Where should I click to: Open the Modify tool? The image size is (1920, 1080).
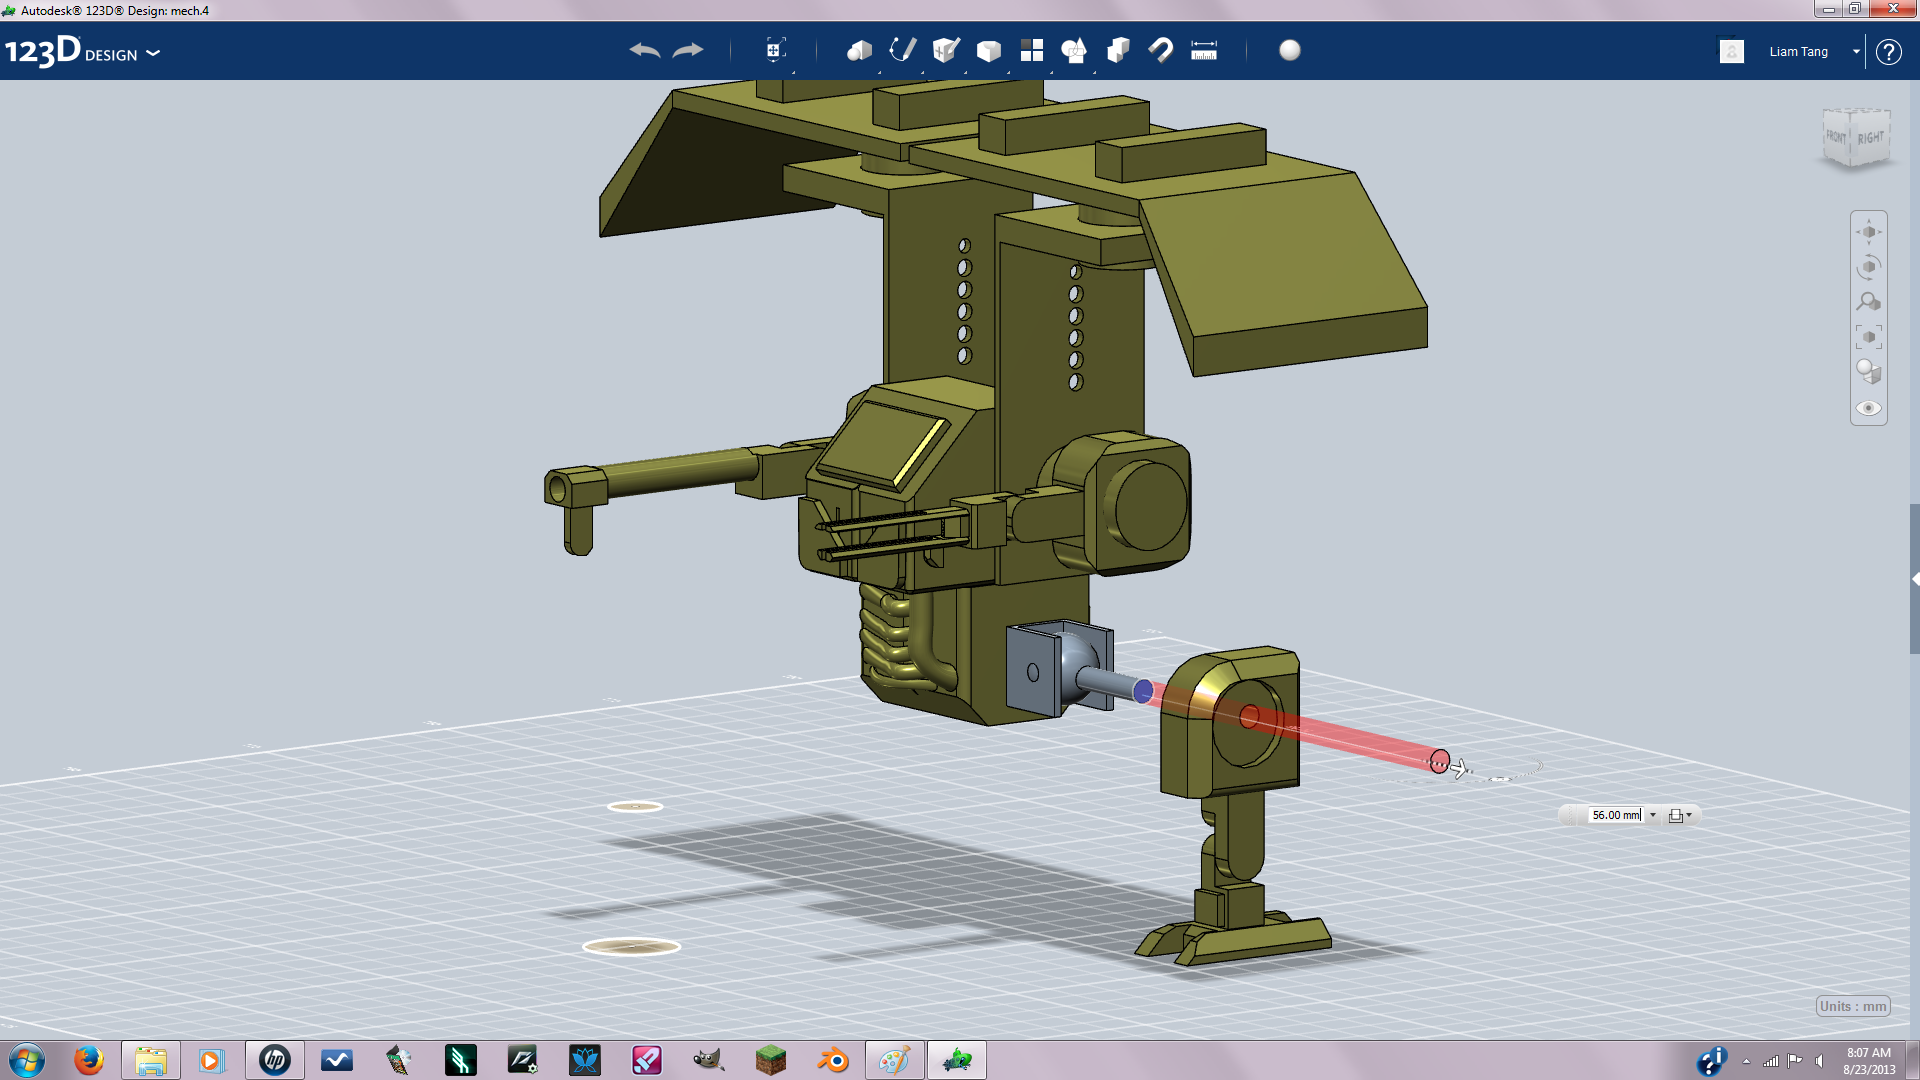click(989, 51)
